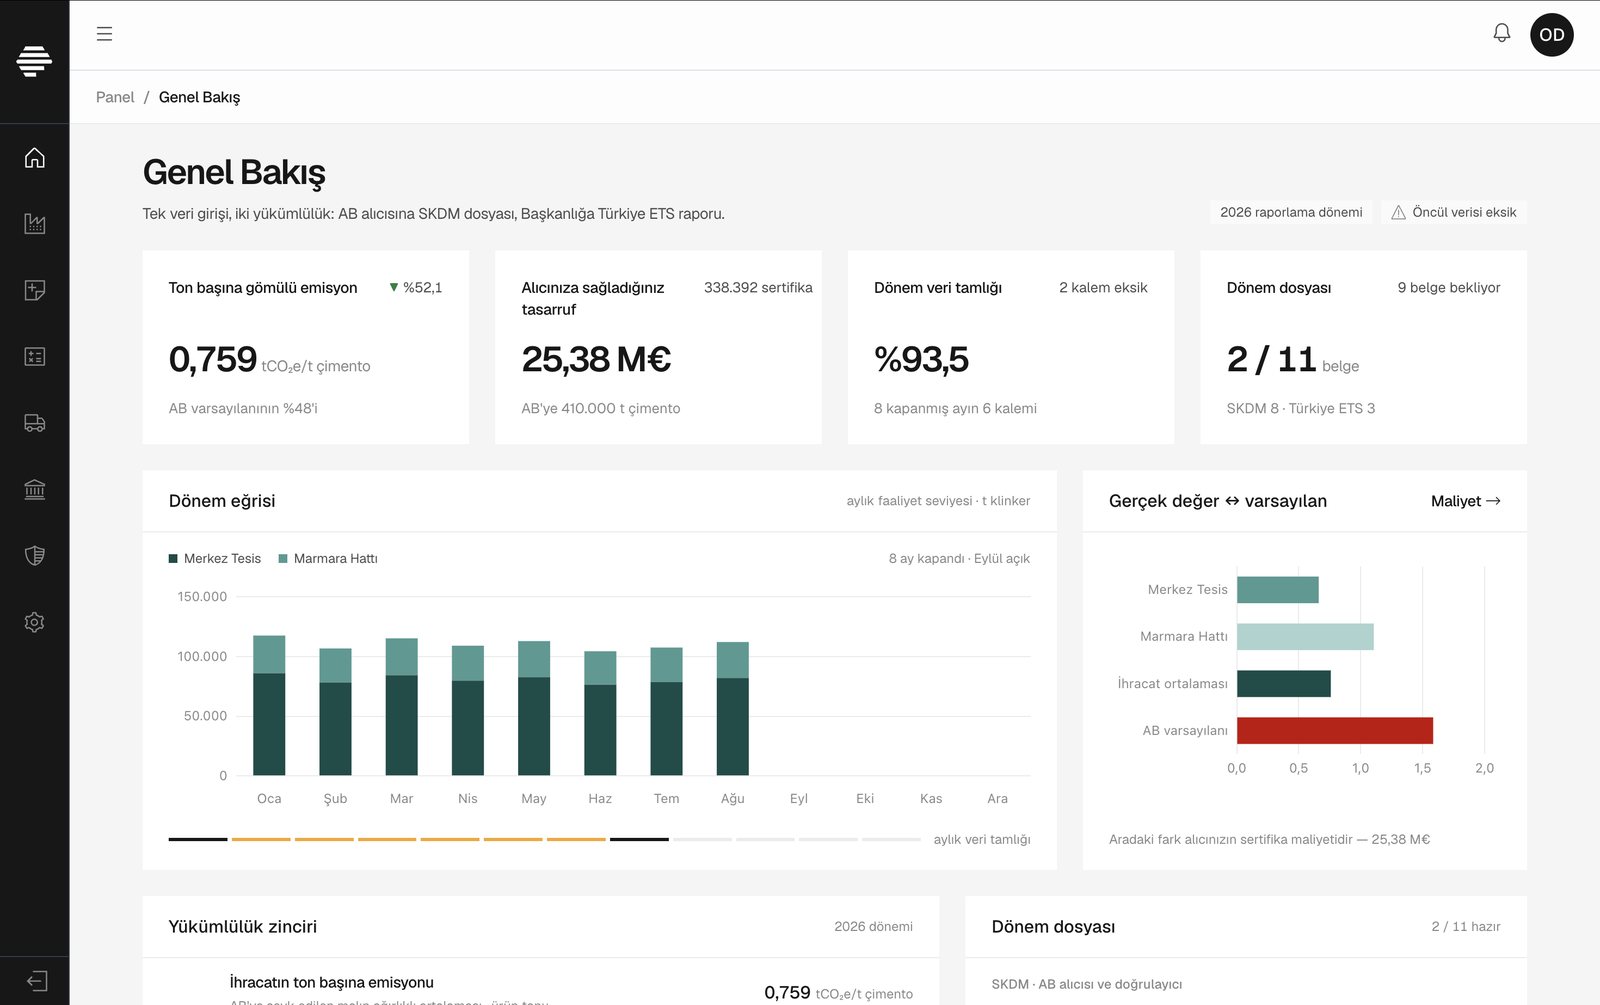1600x1005 pixels.
Task: Click the %52,1 decrease indicator
Action: pos(415,288)
